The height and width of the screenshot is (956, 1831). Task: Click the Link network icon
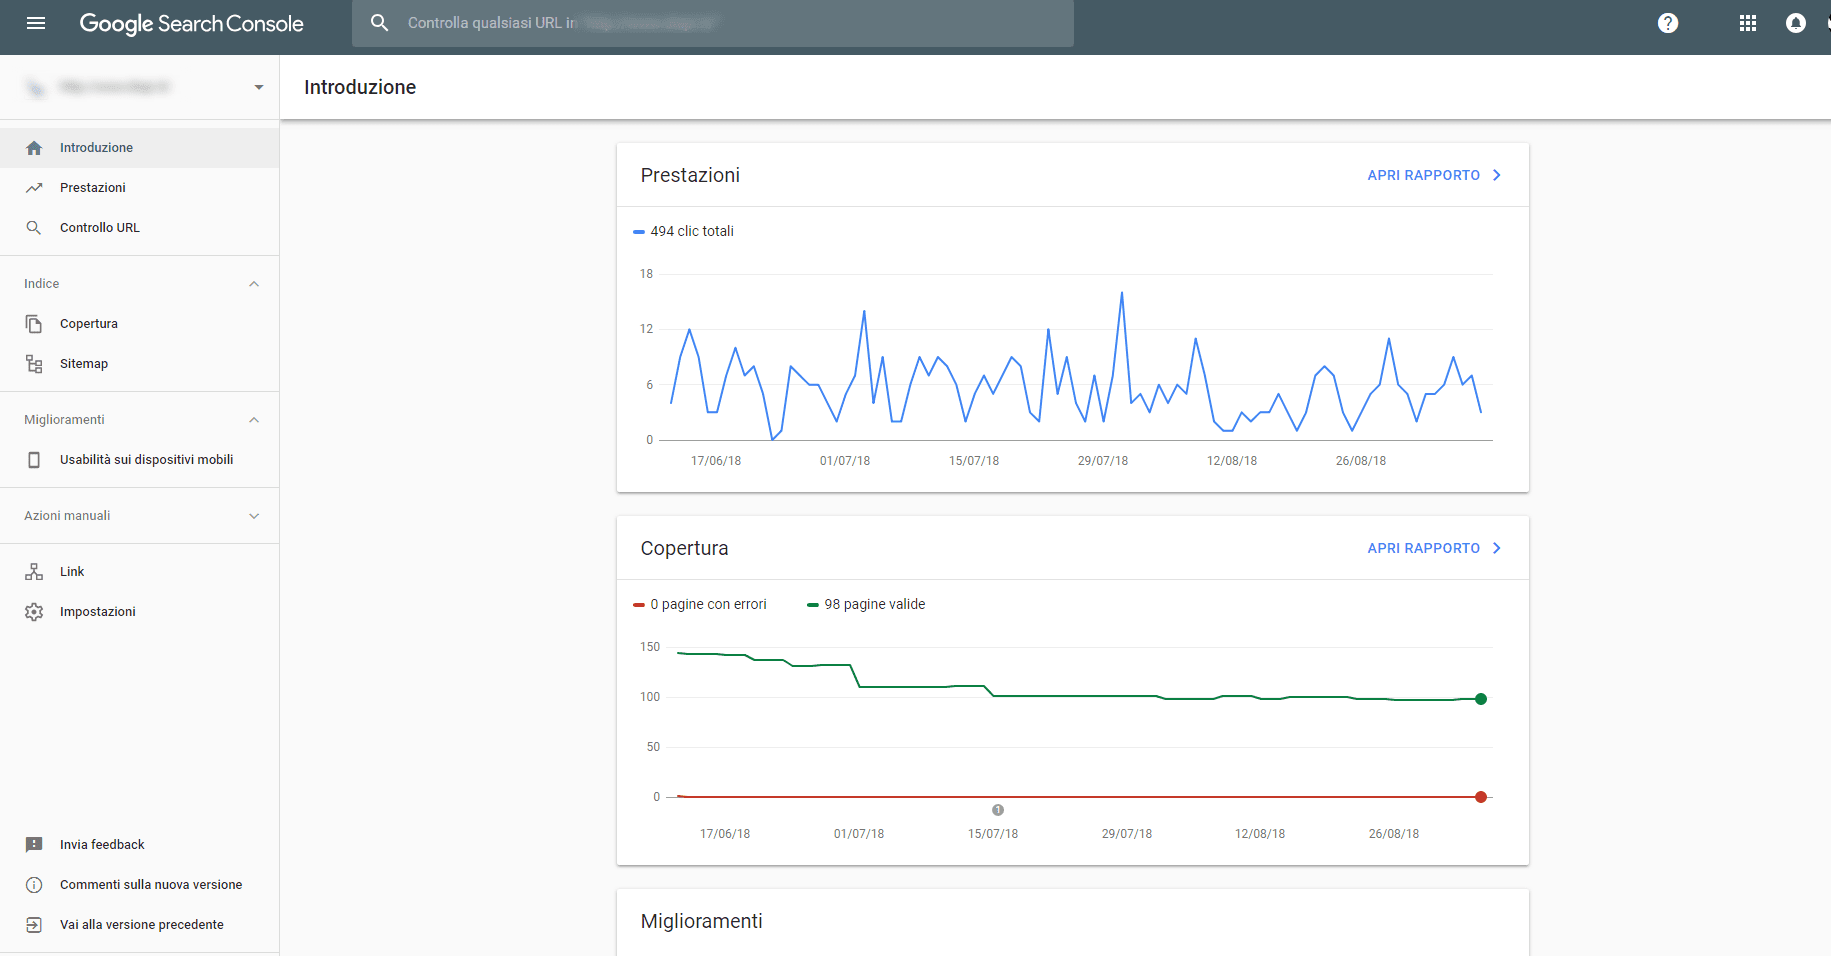pos(34,572)
